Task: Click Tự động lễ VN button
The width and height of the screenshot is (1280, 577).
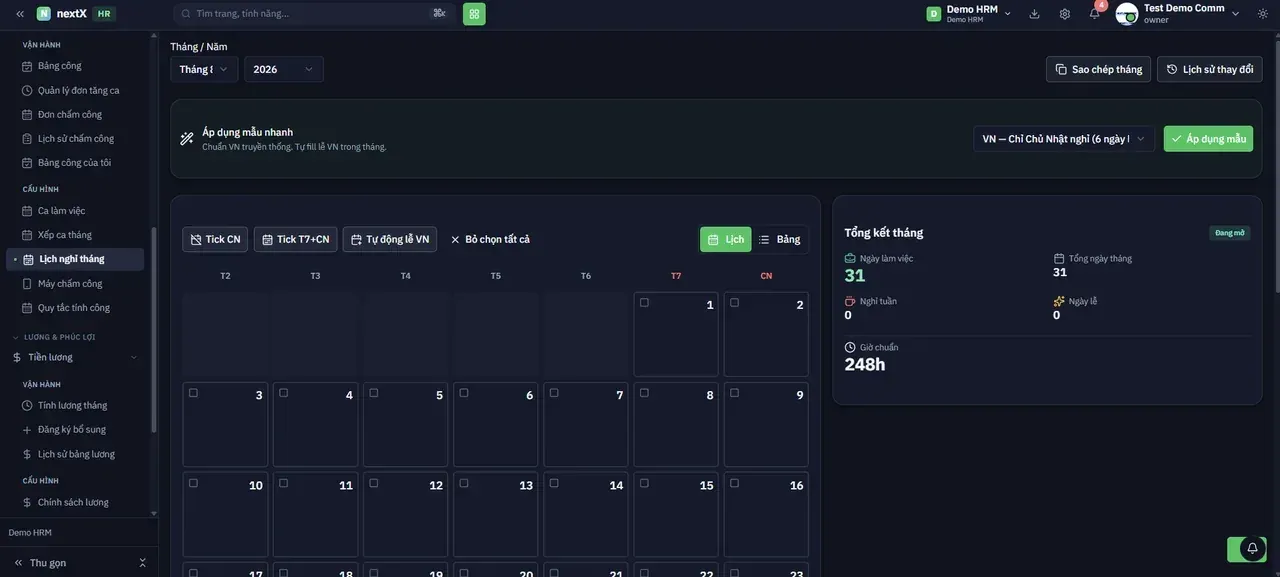Action: point(390,239)
